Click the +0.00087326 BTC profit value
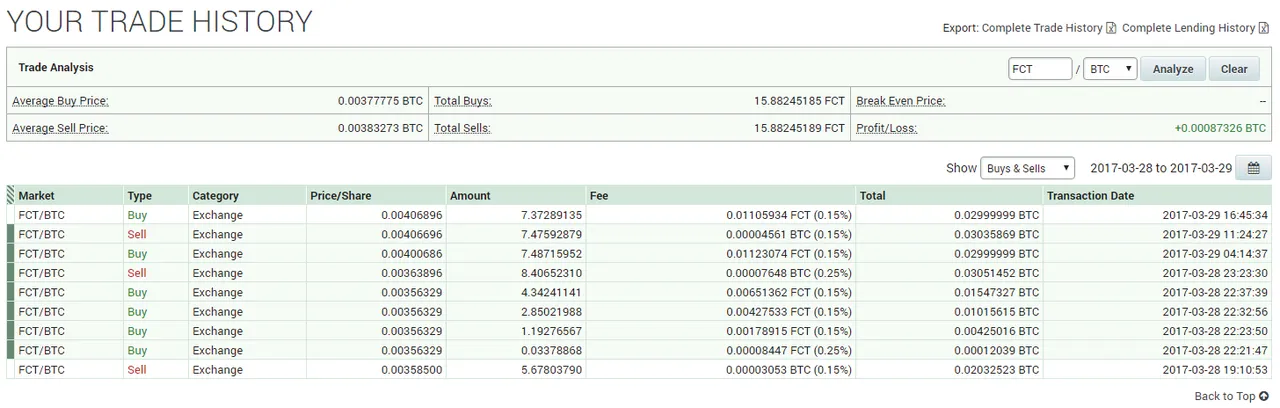The image size is (1280, 408). click(1220, 128)
